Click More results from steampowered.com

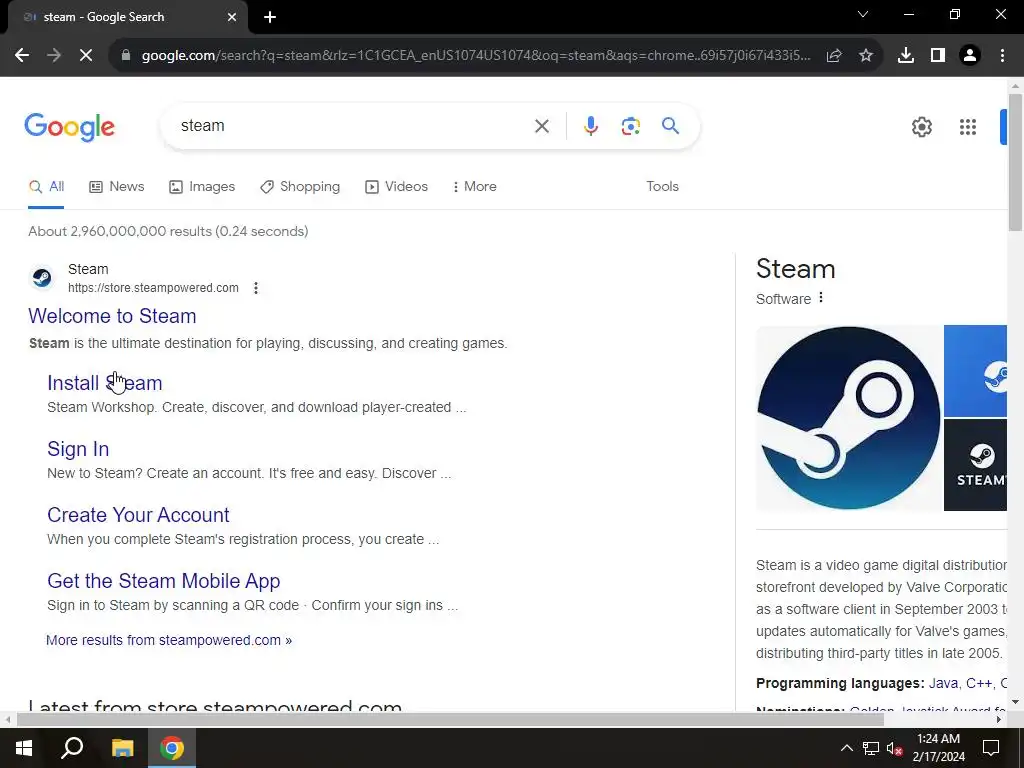pos(168,641)
